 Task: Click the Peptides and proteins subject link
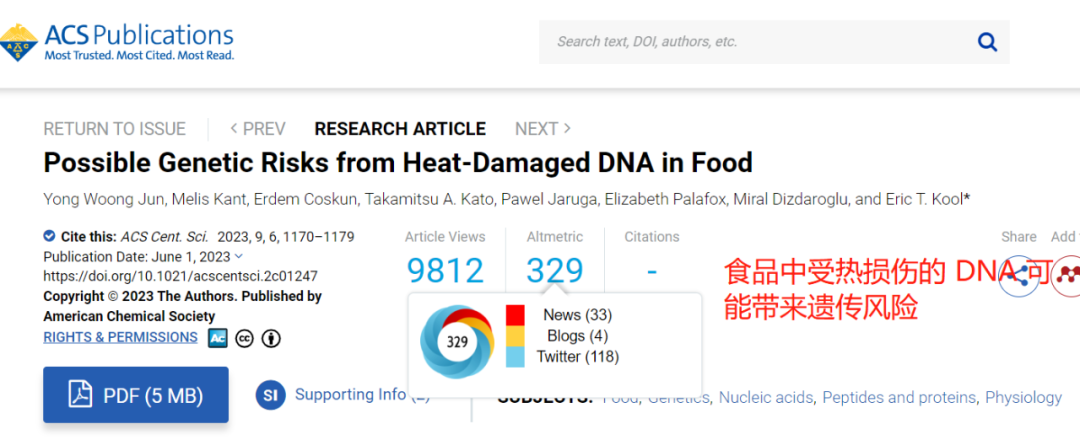click(900, 397)
